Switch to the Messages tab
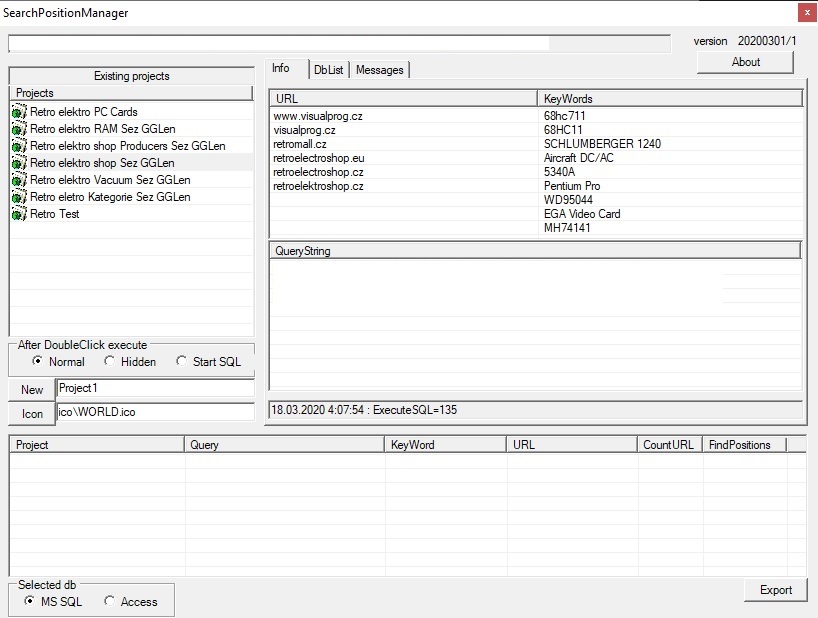 [379, 69]
